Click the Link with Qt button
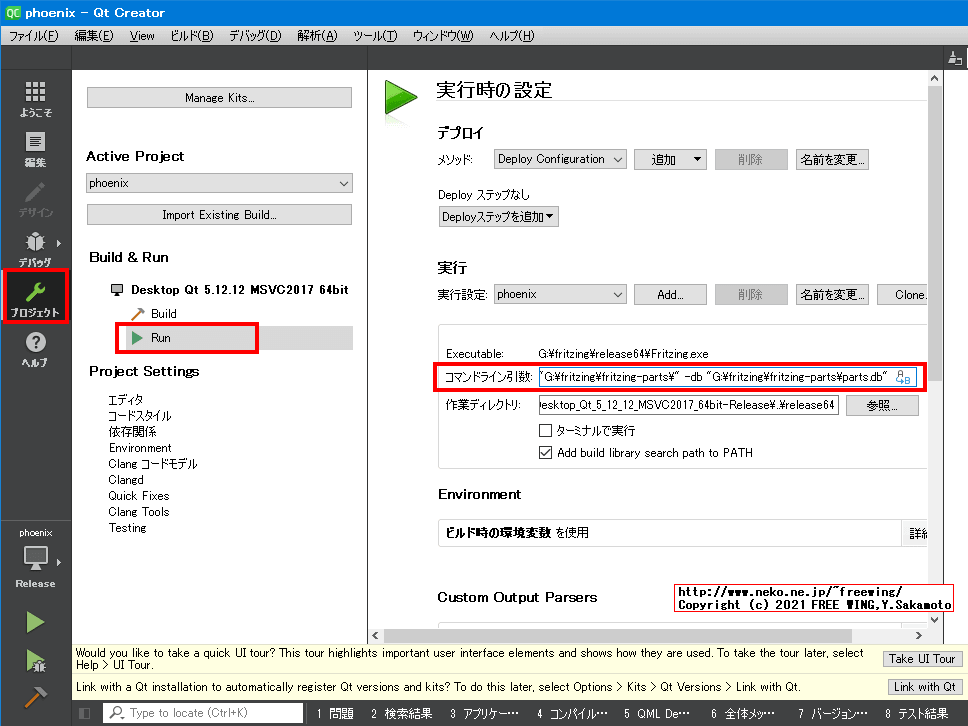The image size is (968, 726). (x=925, y=686)
